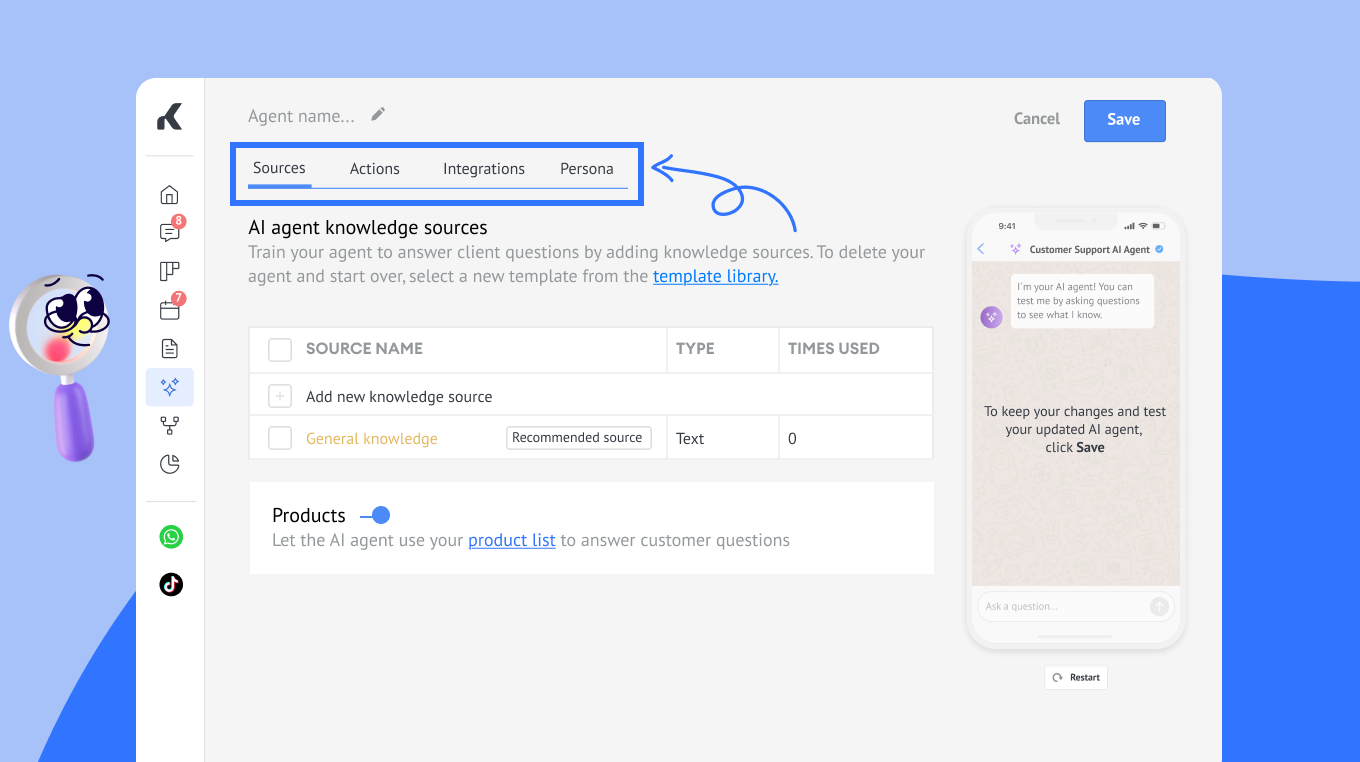
Task: Open the workflow flowchart icon
Action: 169,426
